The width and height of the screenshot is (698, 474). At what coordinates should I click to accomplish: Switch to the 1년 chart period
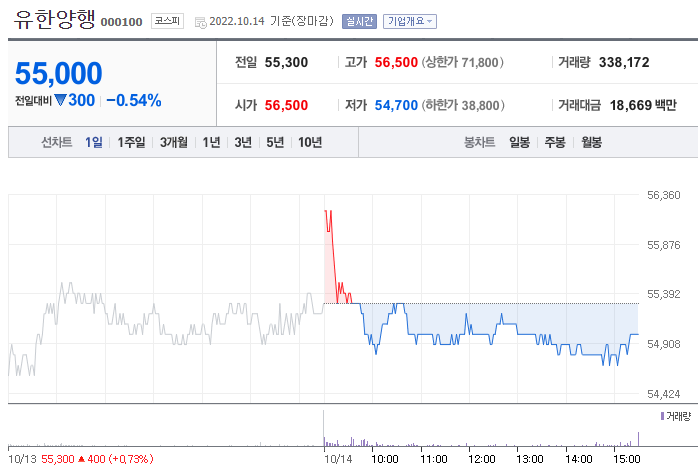coord(211,142)
